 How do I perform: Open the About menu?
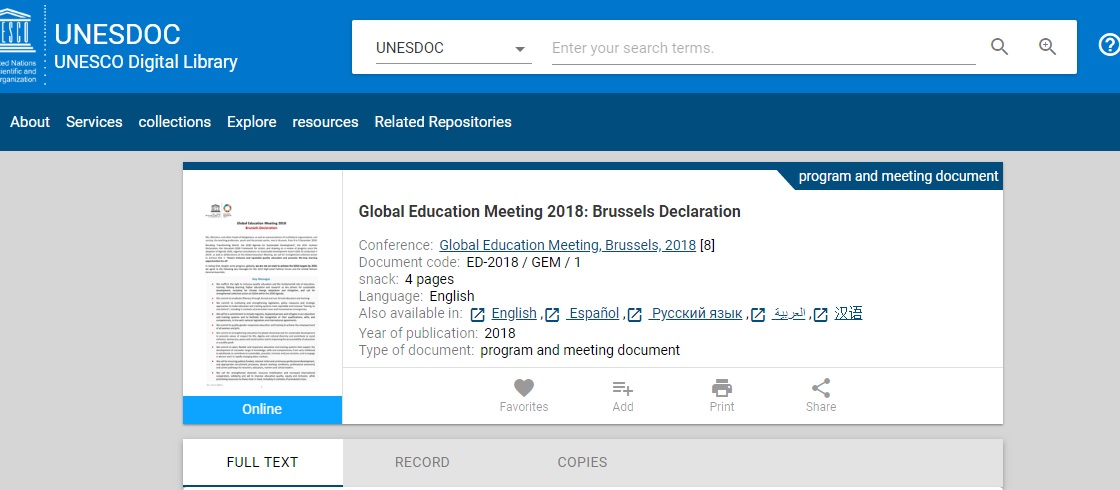coord(30,122)
